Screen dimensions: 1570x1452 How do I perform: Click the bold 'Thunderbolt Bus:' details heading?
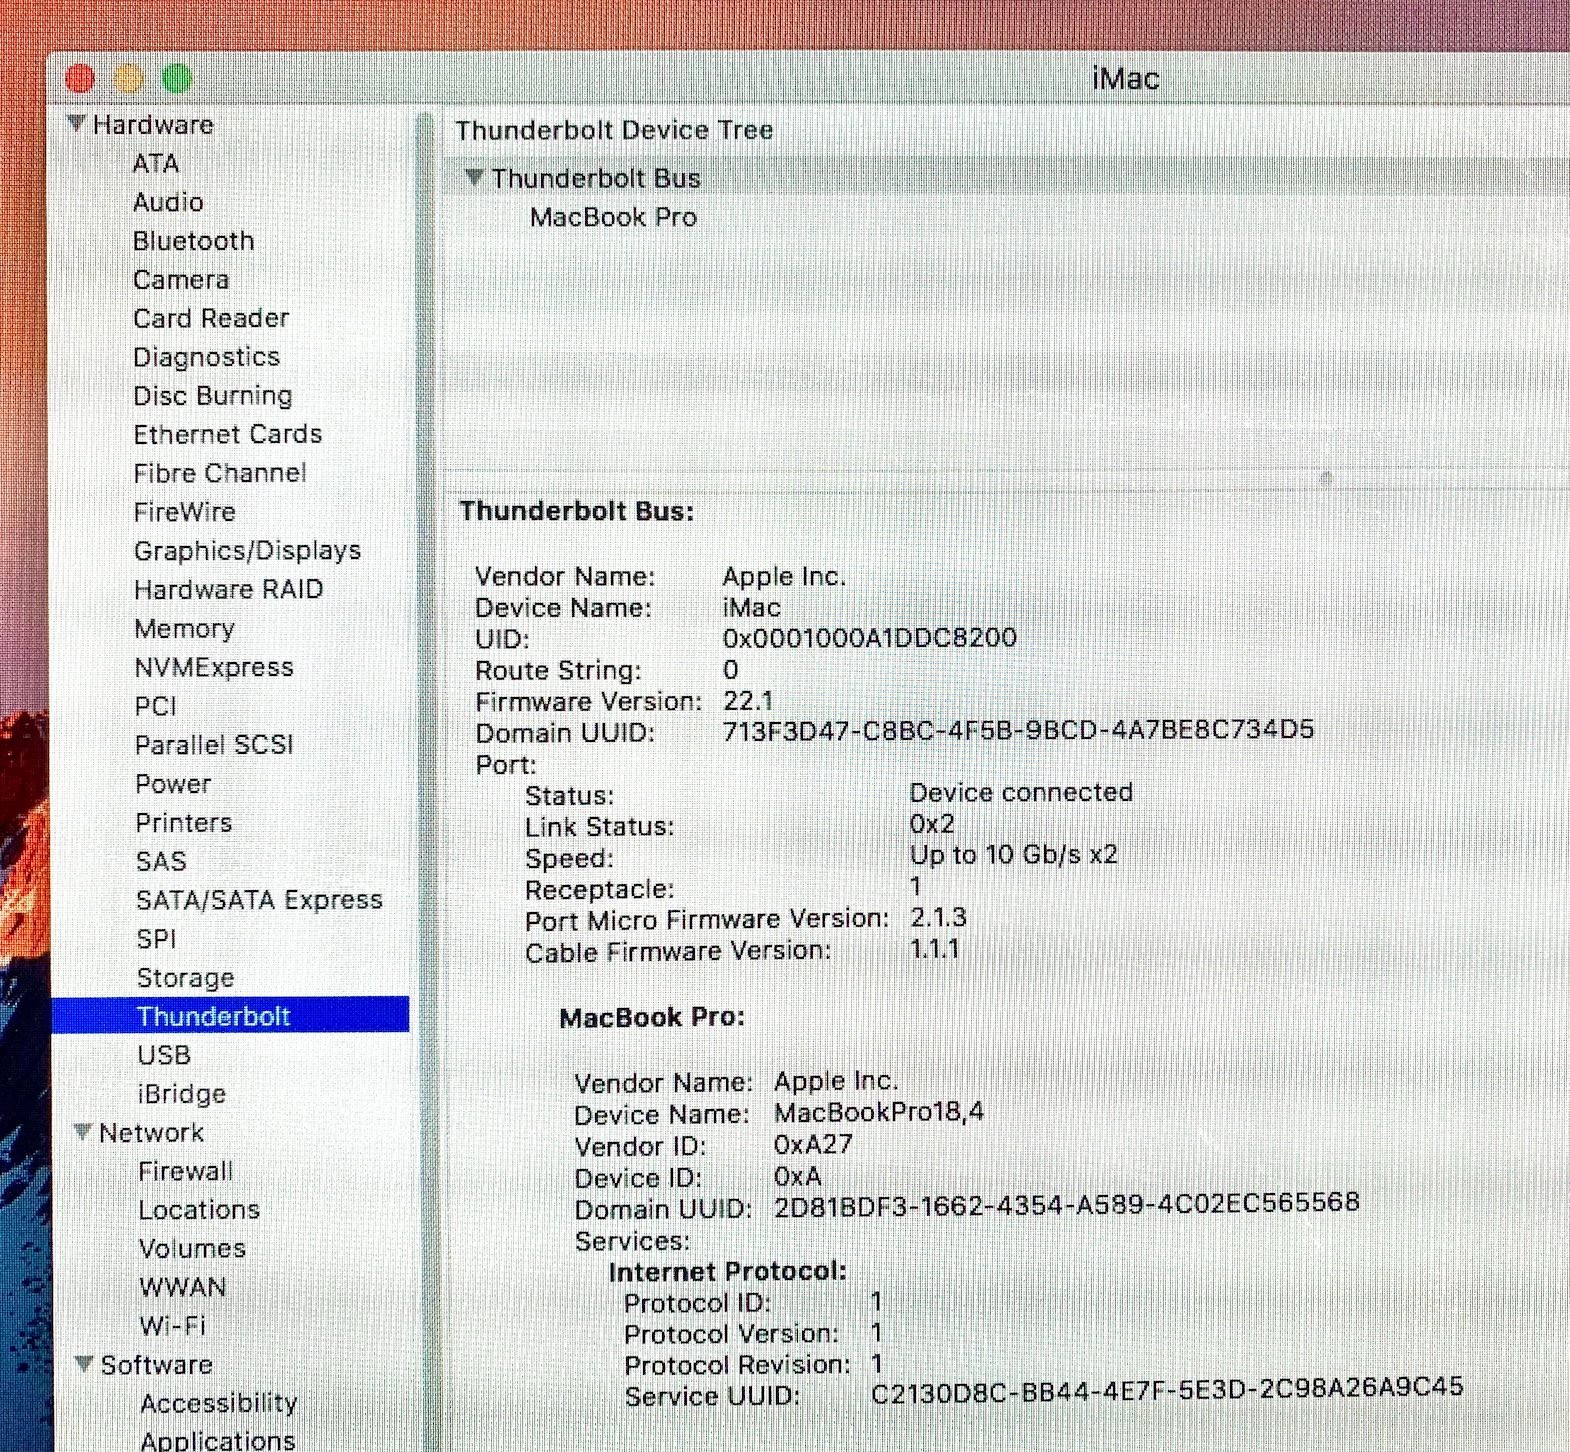click(x=577, y=511)
